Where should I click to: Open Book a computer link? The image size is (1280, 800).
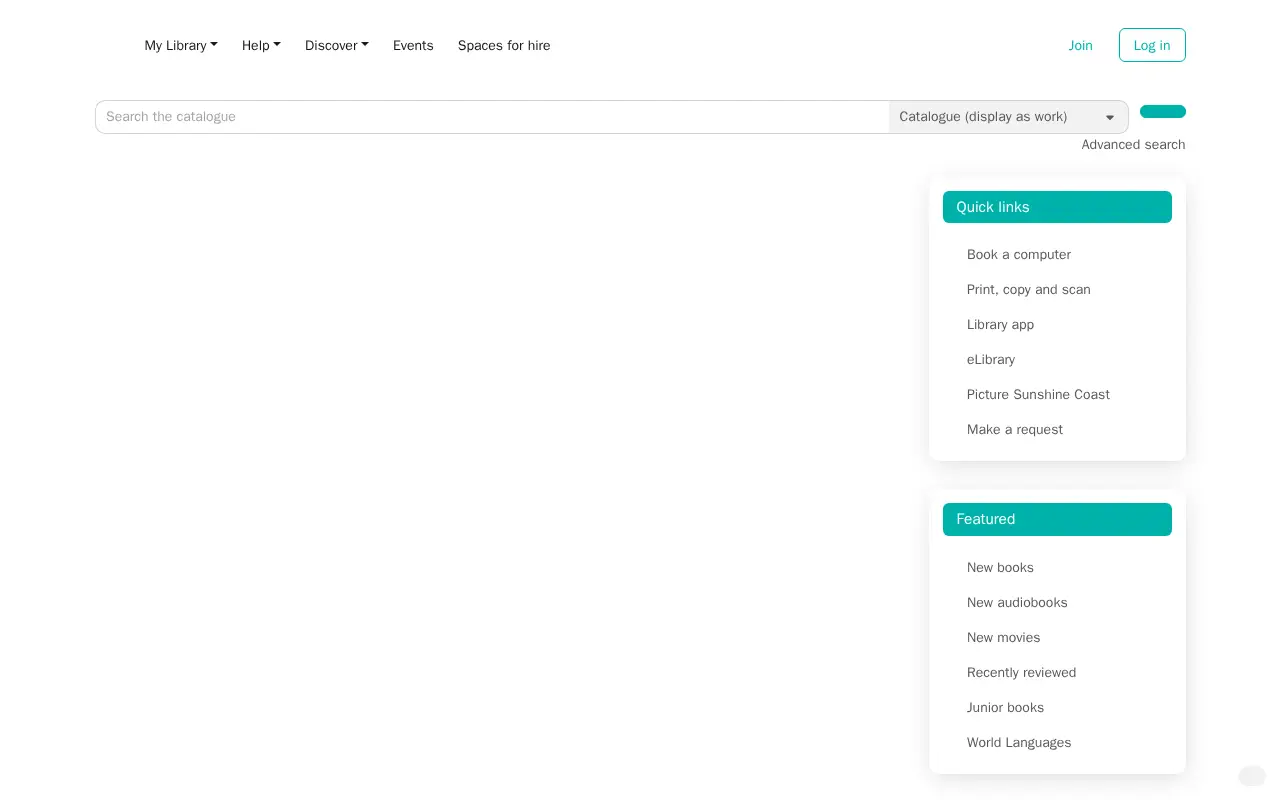1019,255
